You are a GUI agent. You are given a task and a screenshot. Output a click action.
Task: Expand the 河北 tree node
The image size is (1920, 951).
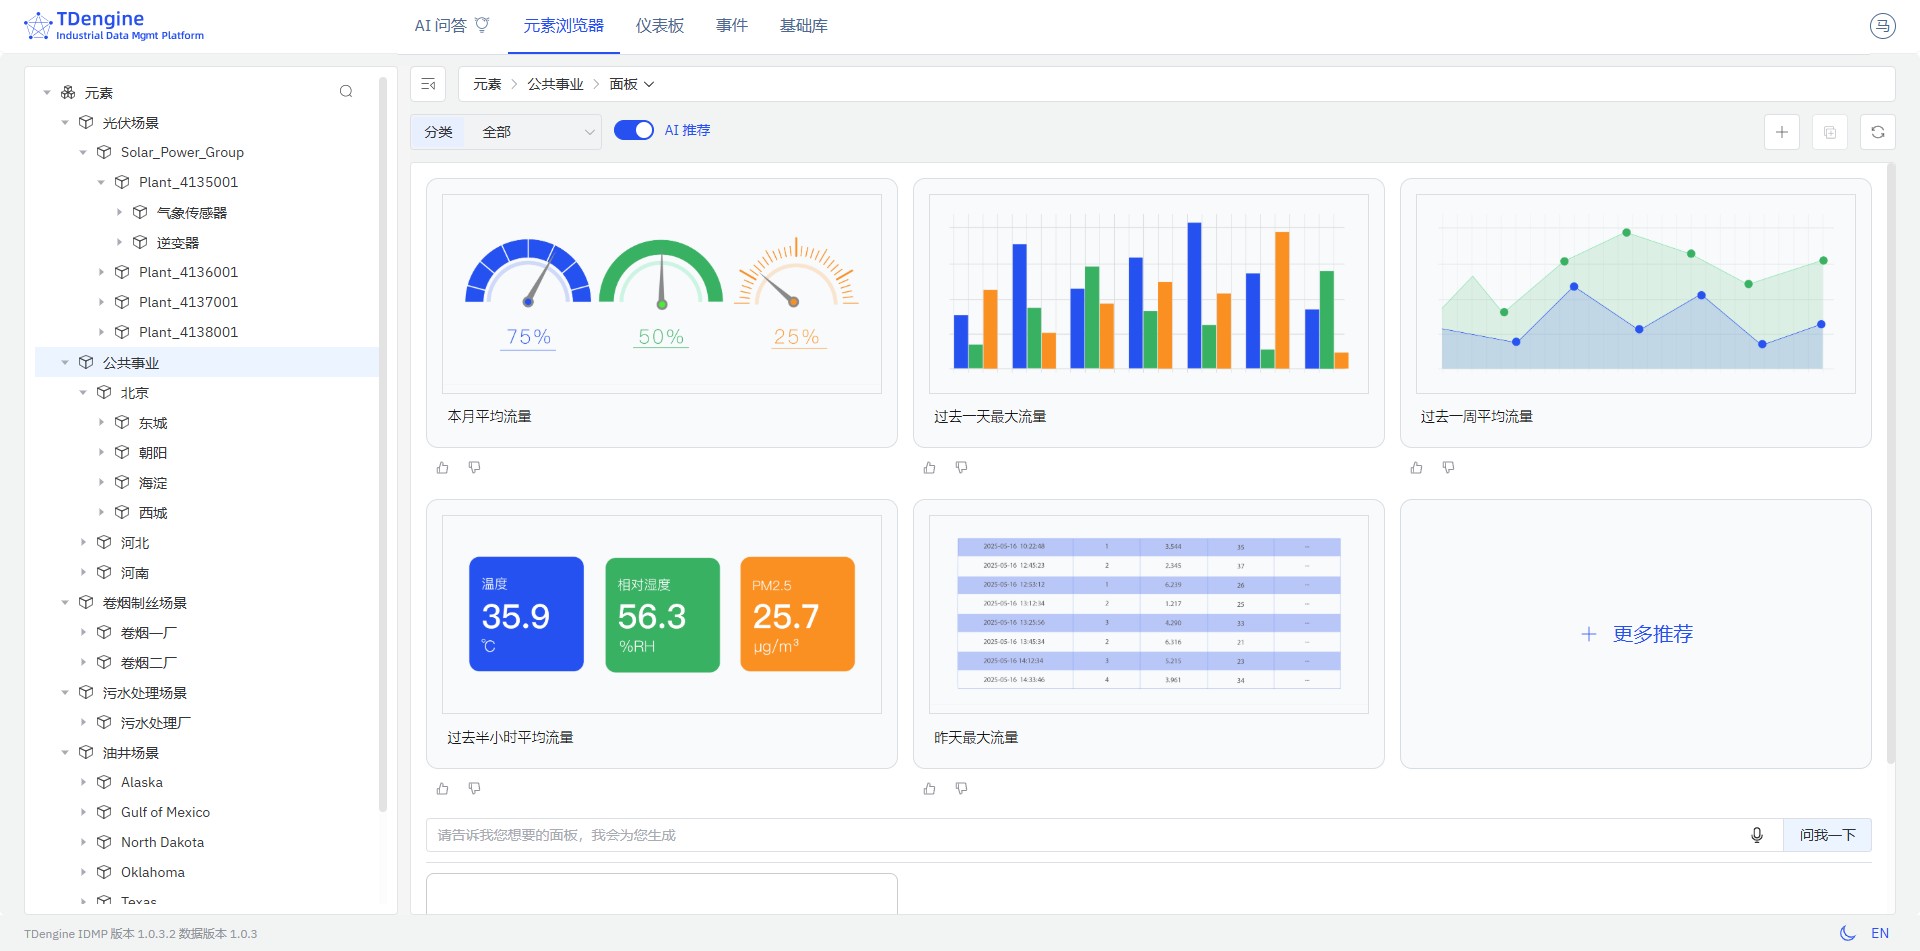[83, 542]
